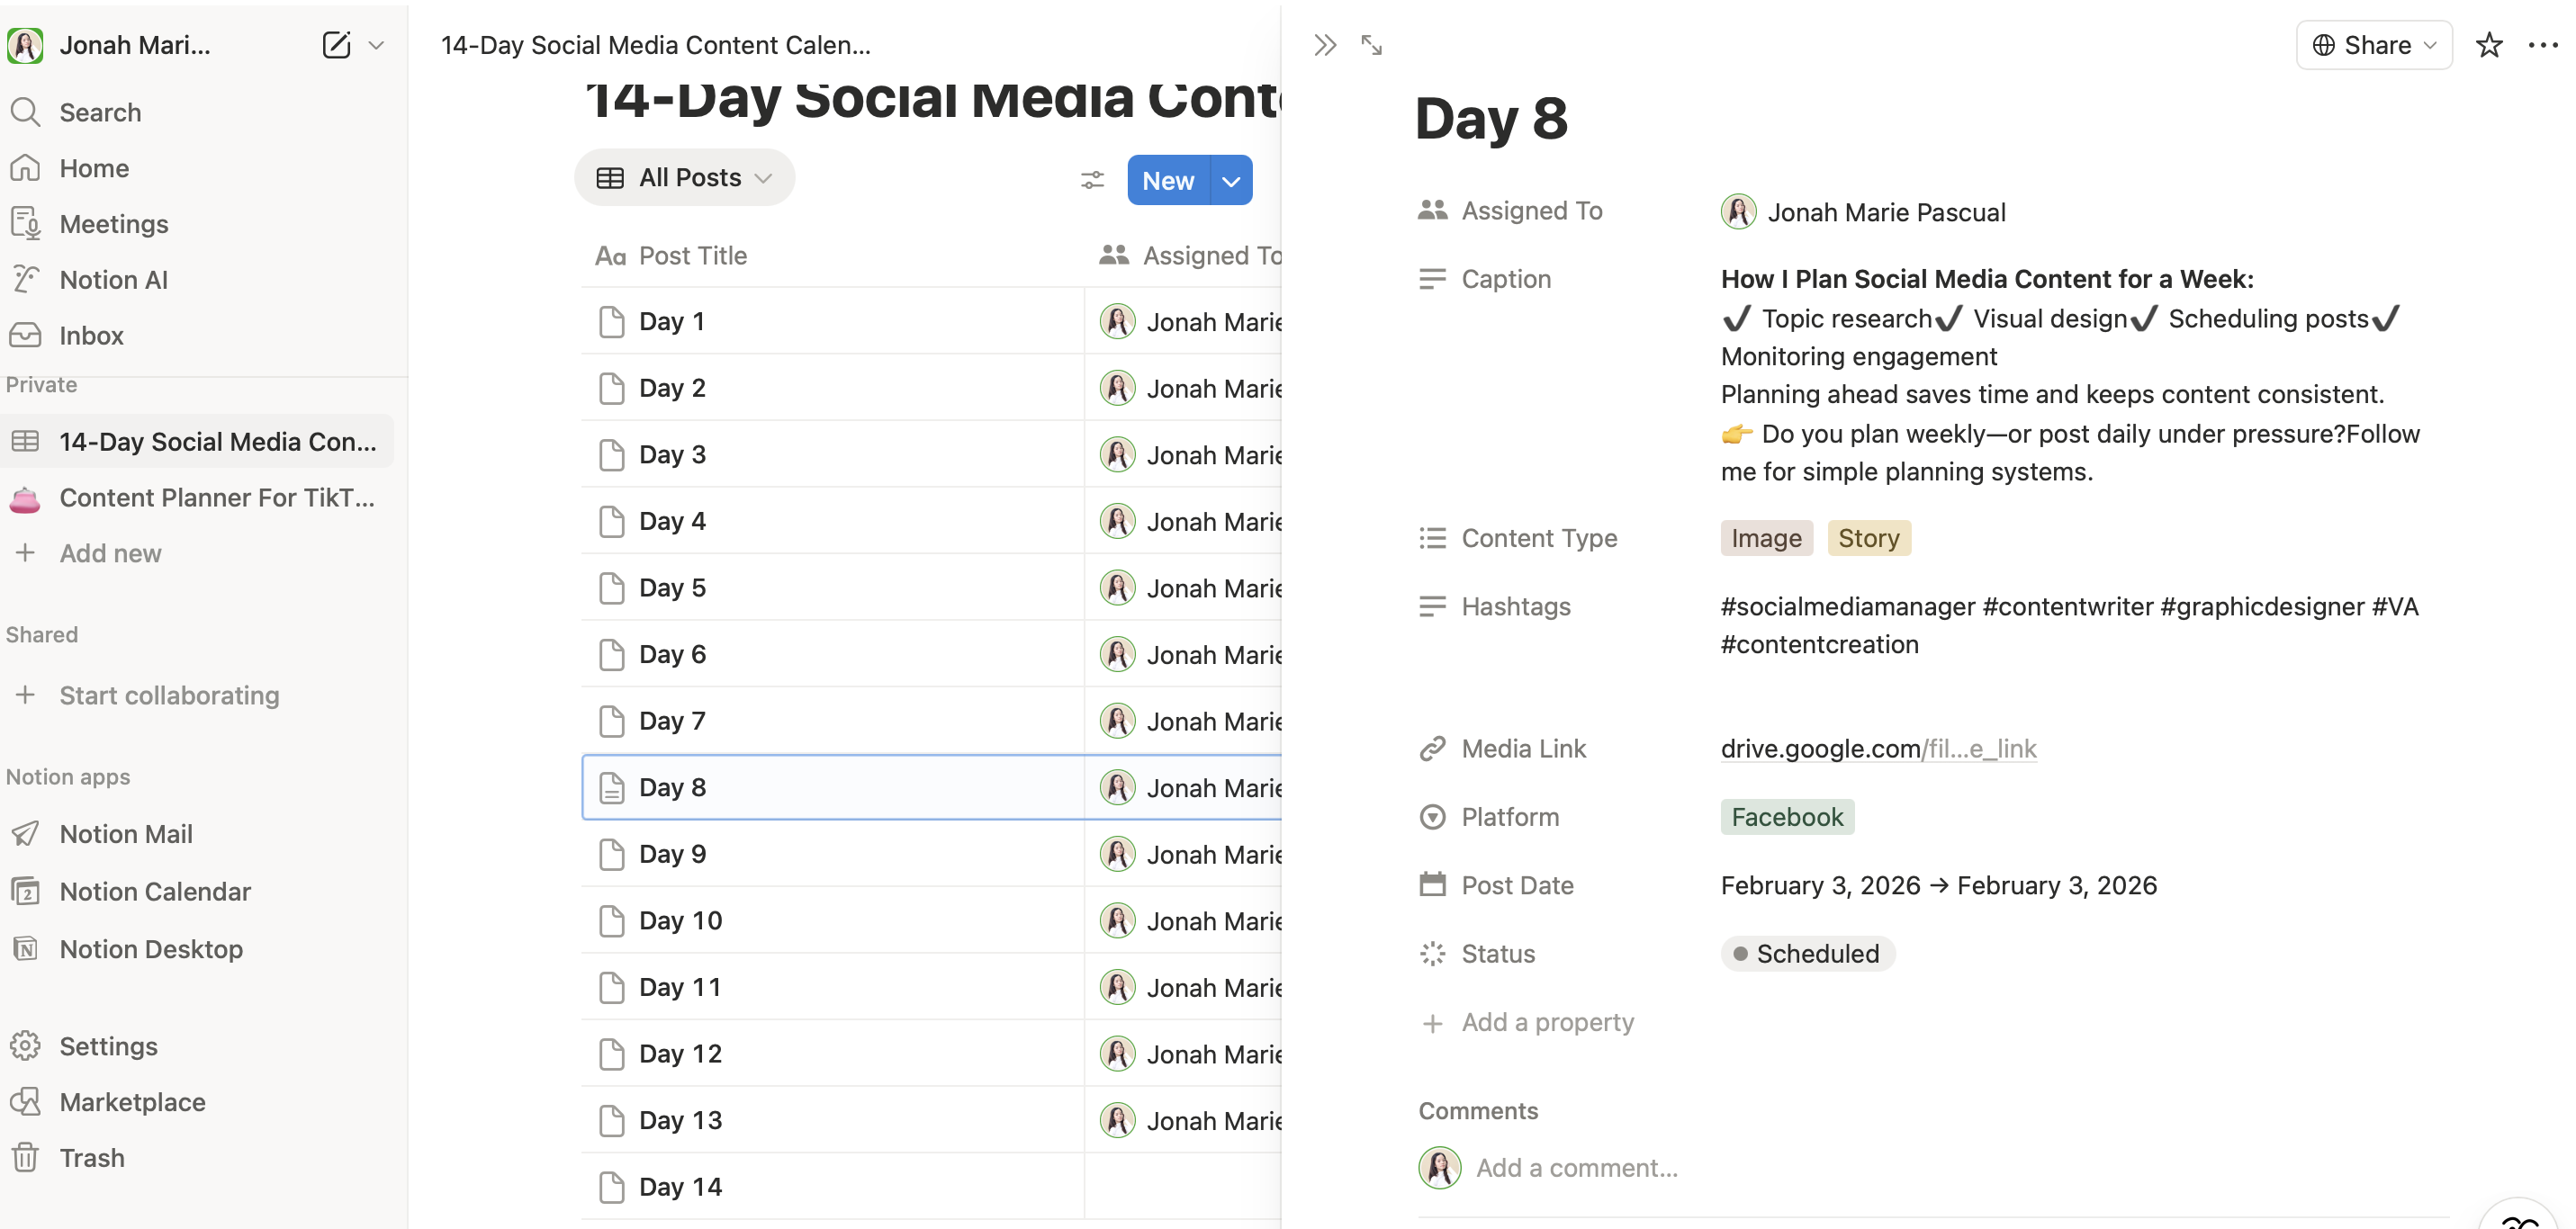Open the three-dot page options menu
This screenshot has width=2576, height=1229.
click(2542, 45)
